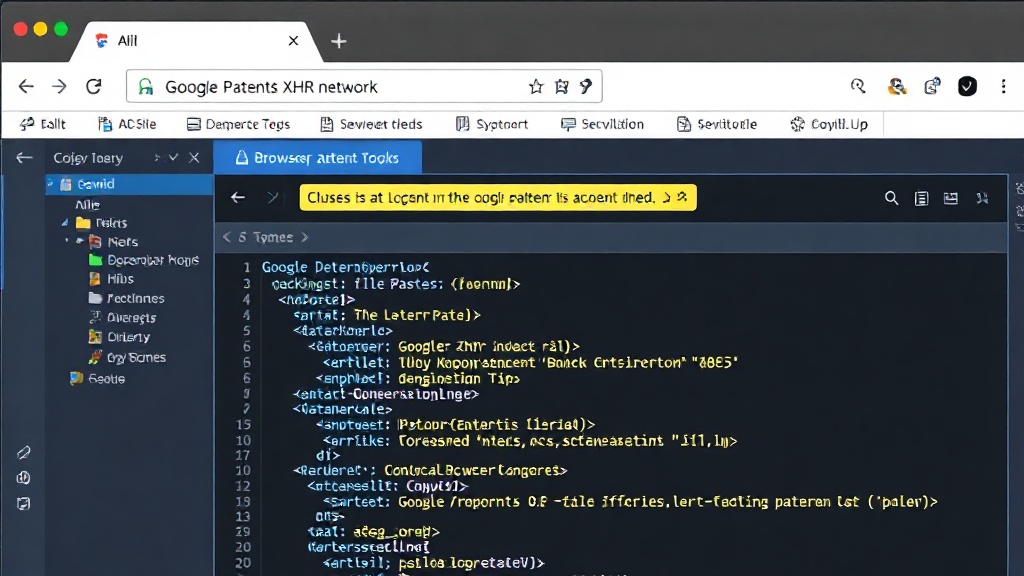
Task: Go back using the browser back arrow
Action: pyautogui.click(x=26, y=86)
